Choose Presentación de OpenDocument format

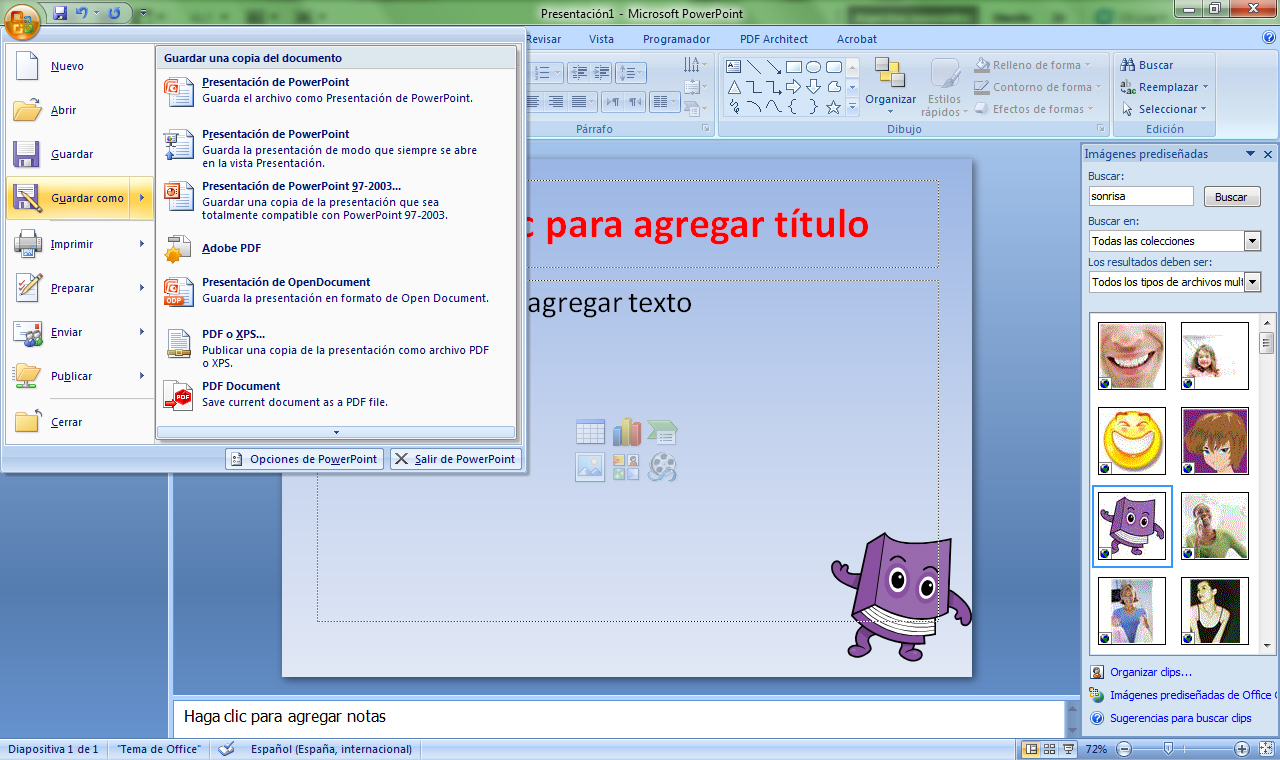tap(286, 282)
